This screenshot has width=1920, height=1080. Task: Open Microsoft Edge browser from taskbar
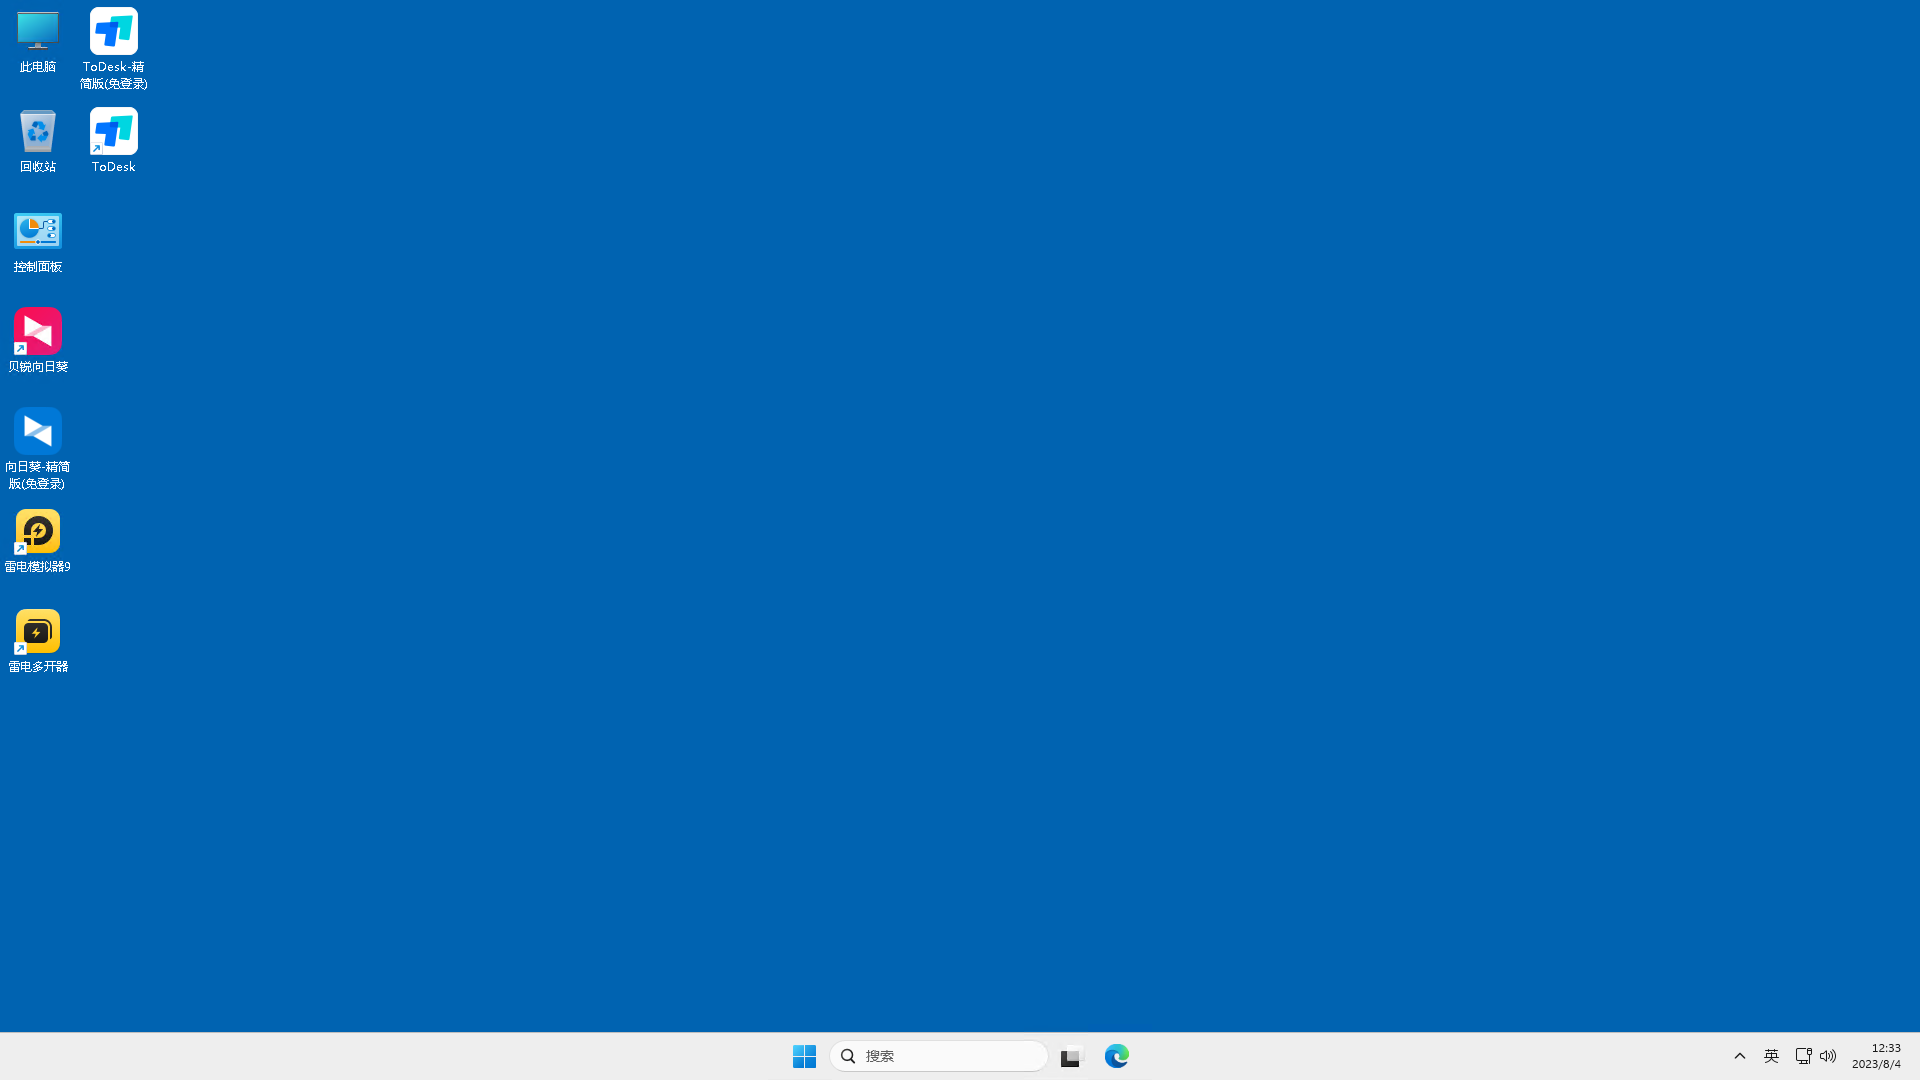(1117, 1055)
